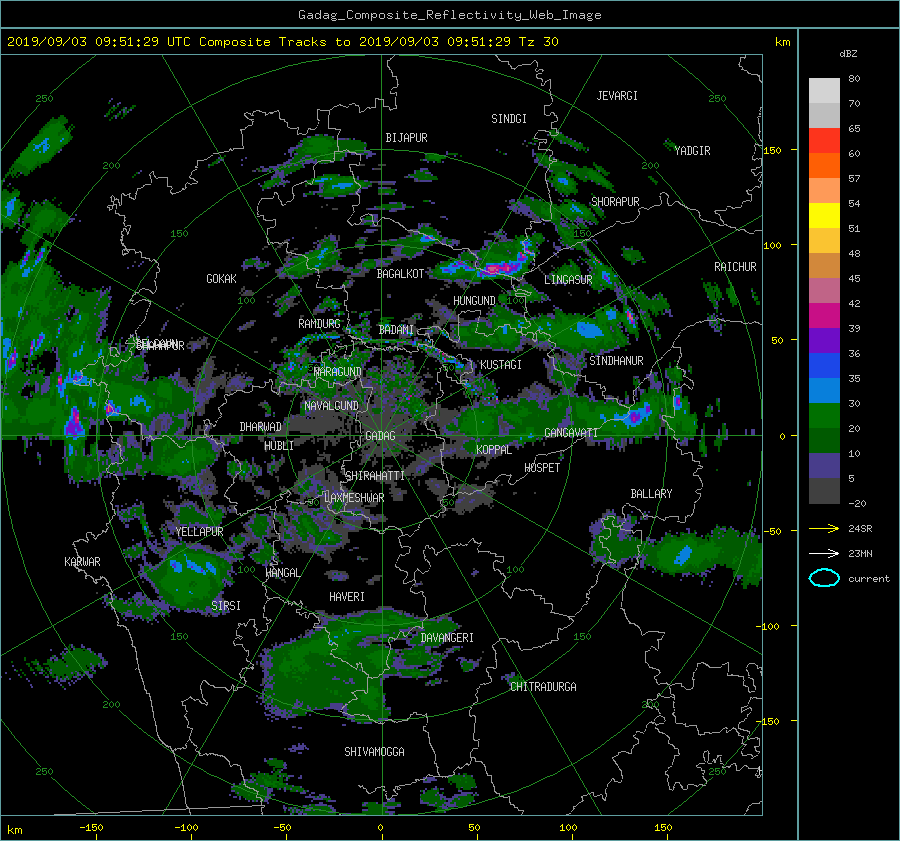Click the YADGIR city label
Screen dimensions: 900x841
coord(692,151)
